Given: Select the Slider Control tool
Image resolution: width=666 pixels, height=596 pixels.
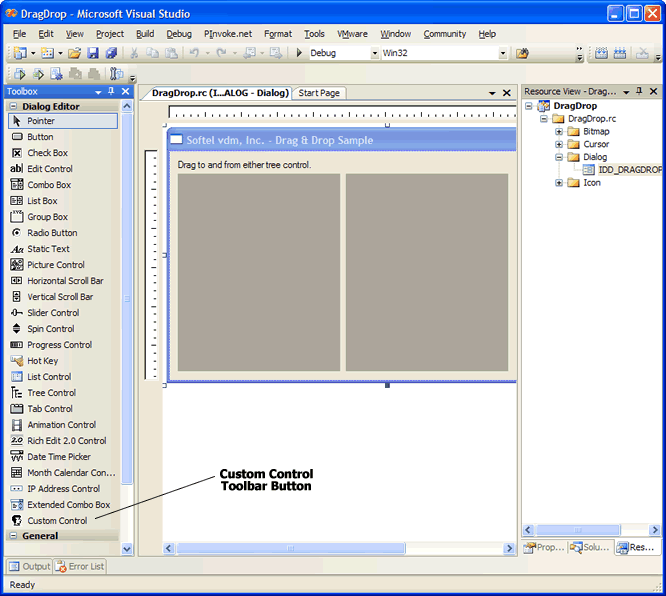Looking at the screenshot, I should [x=52, y=313].
